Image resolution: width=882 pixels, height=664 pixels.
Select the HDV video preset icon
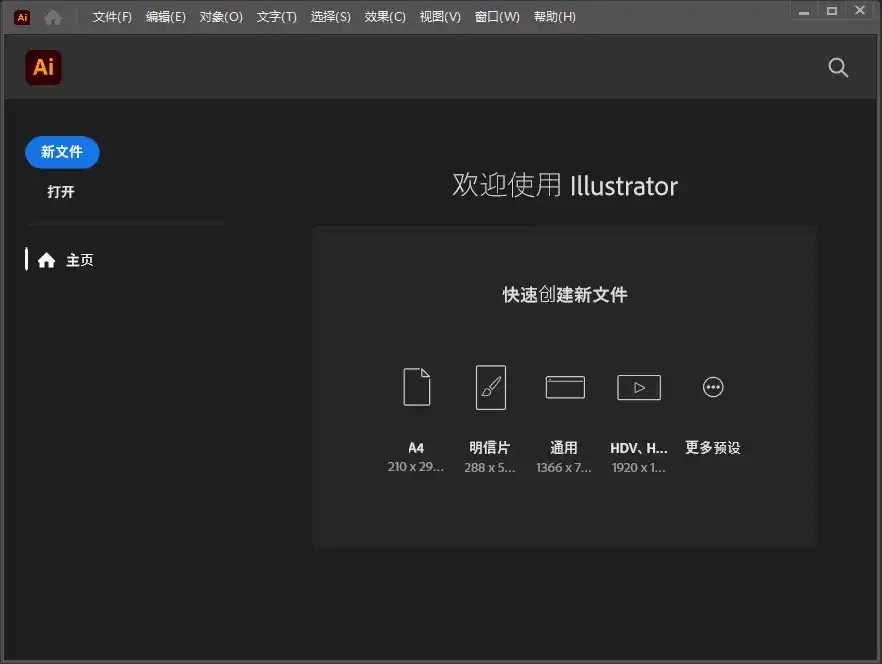[x=638, y=387]
